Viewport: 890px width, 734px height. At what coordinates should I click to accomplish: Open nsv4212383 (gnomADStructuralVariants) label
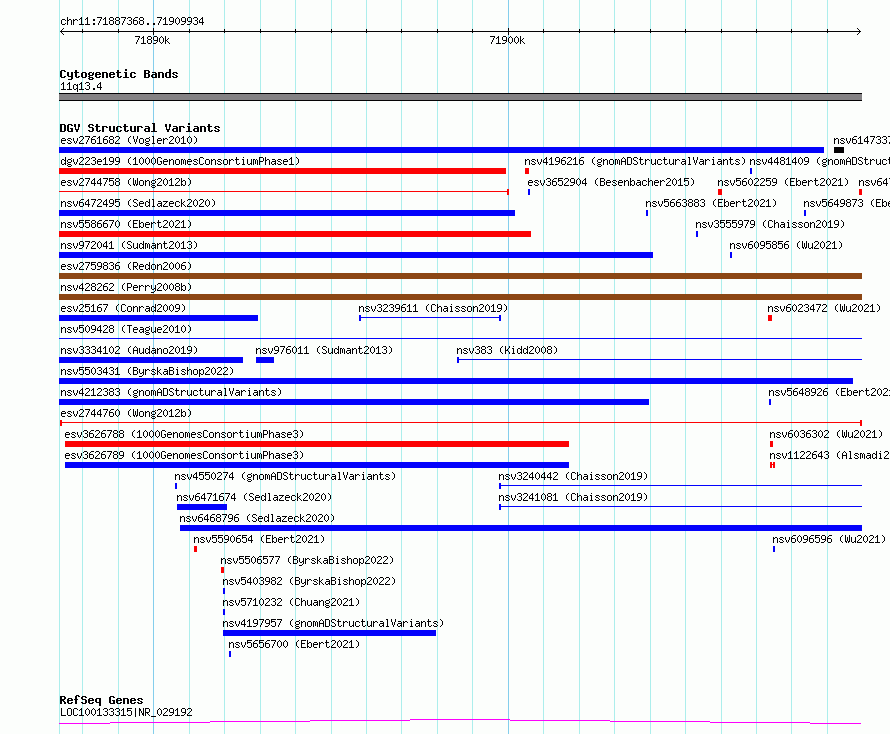(171, 392)
